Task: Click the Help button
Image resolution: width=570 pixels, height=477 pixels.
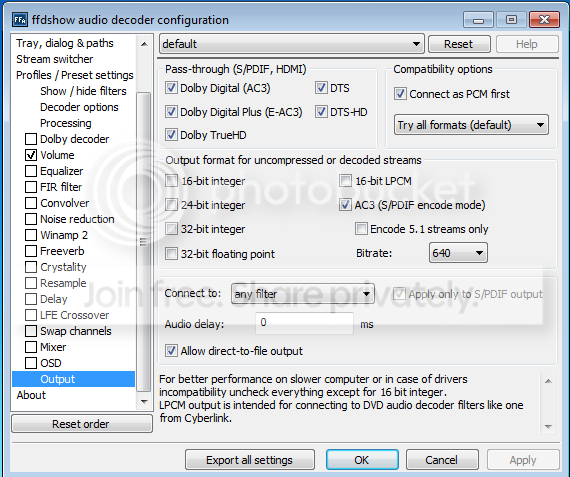Action: [527, 44]
